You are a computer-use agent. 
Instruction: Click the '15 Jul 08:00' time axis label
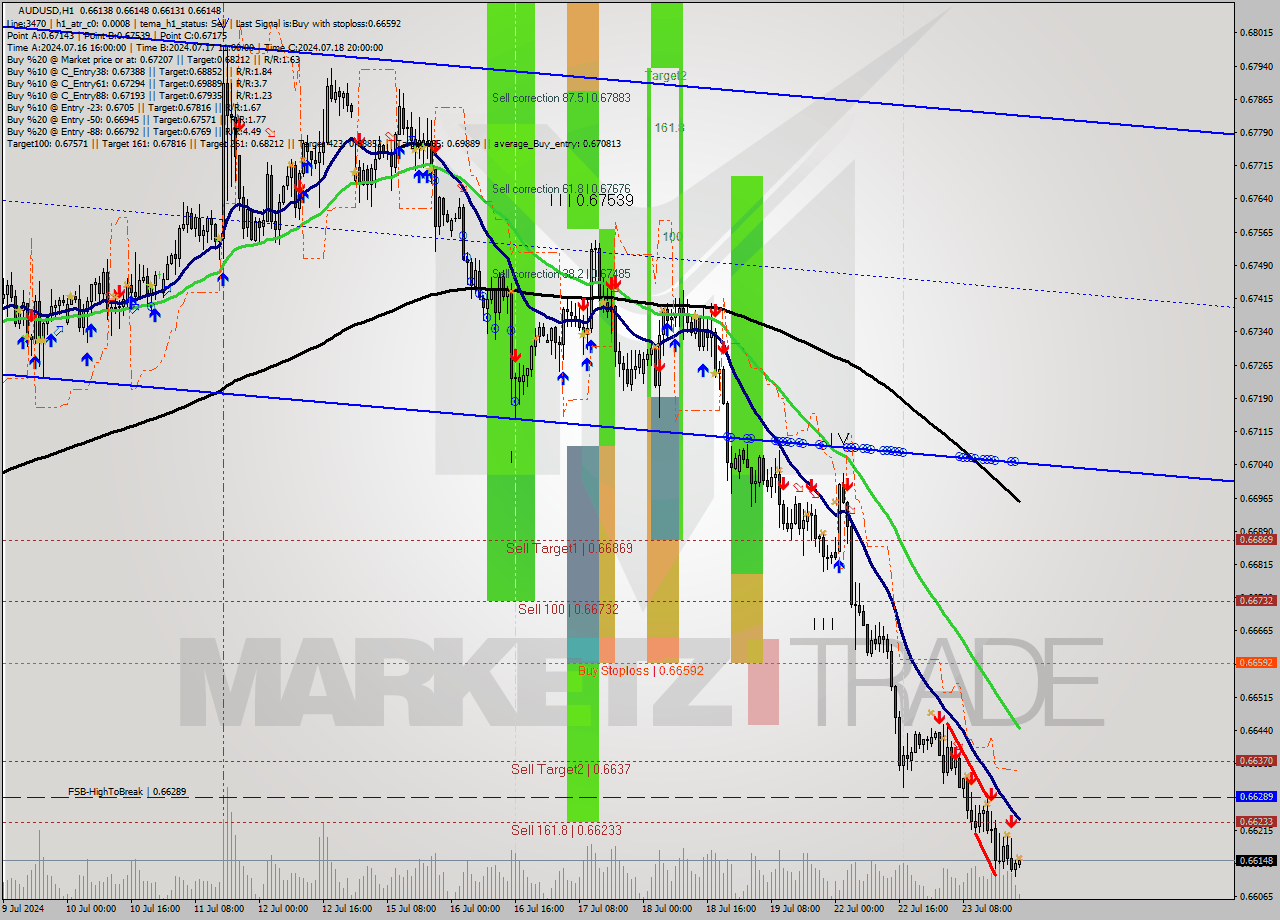coord(411,909)
